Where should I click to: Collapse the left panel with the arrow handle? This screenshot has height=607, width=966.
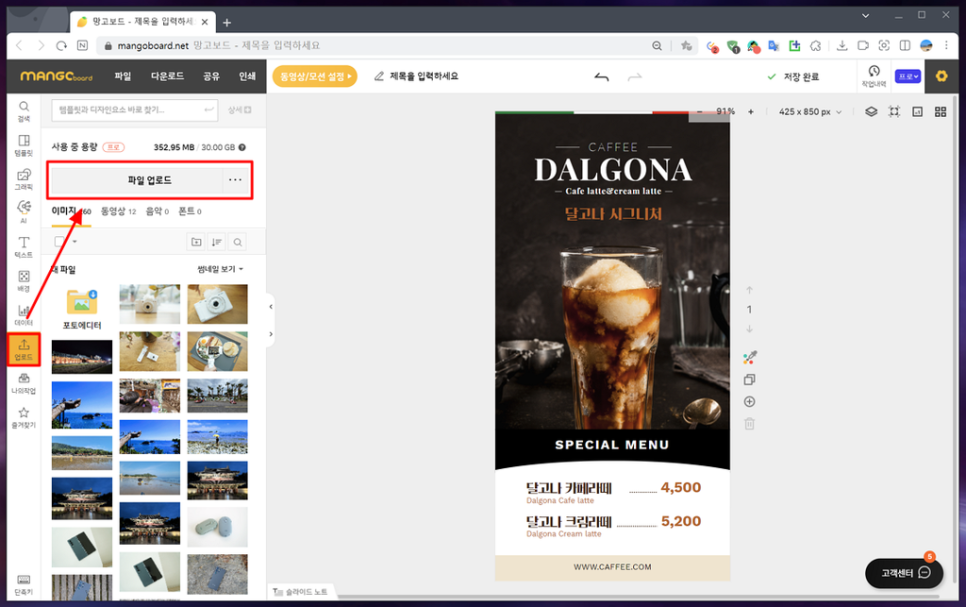point(270,306)
